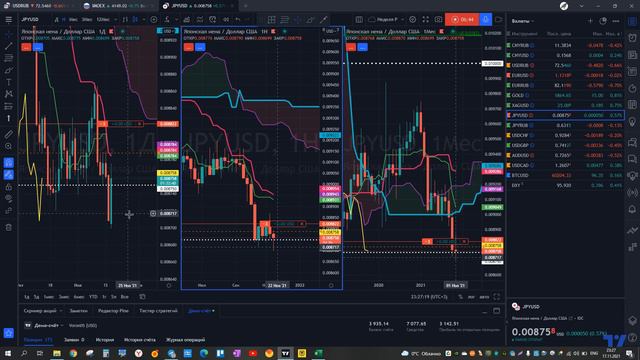Open watchlist three-dots more menu
The height and width of the screenshot is (360, 640).
click(616, 21)
